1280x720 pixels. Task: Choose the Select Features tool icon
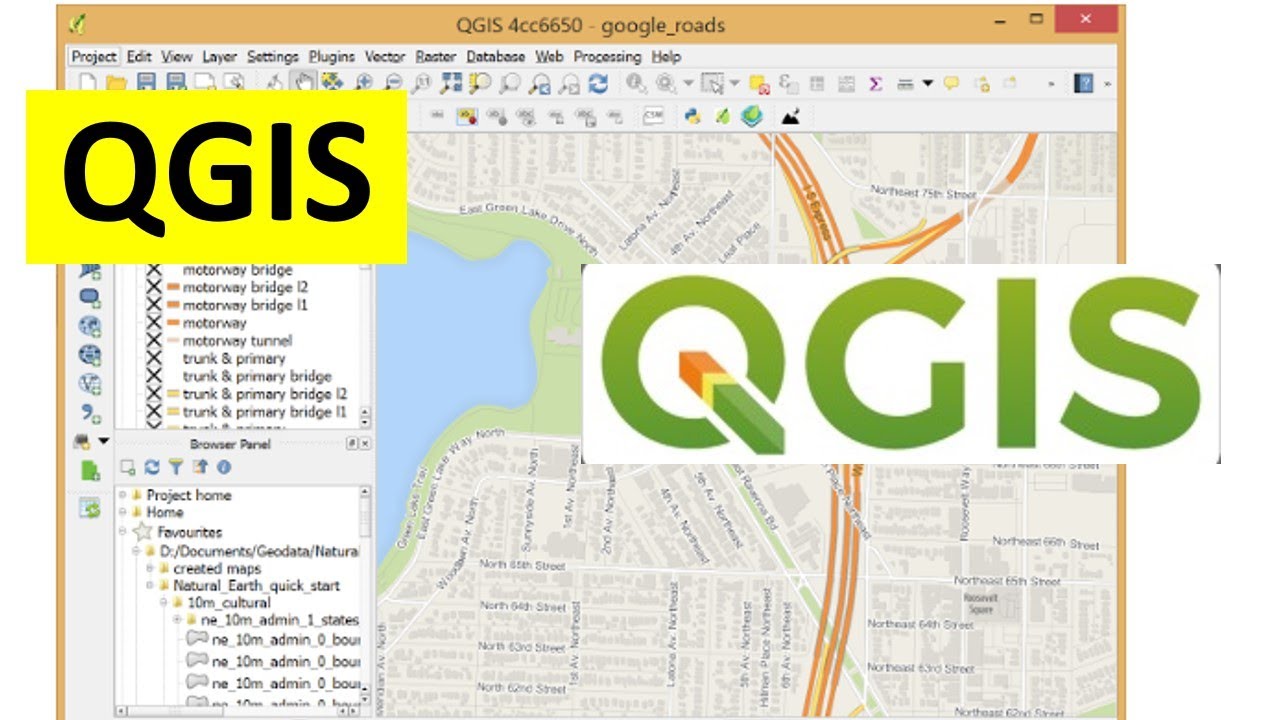click(712, 83)
